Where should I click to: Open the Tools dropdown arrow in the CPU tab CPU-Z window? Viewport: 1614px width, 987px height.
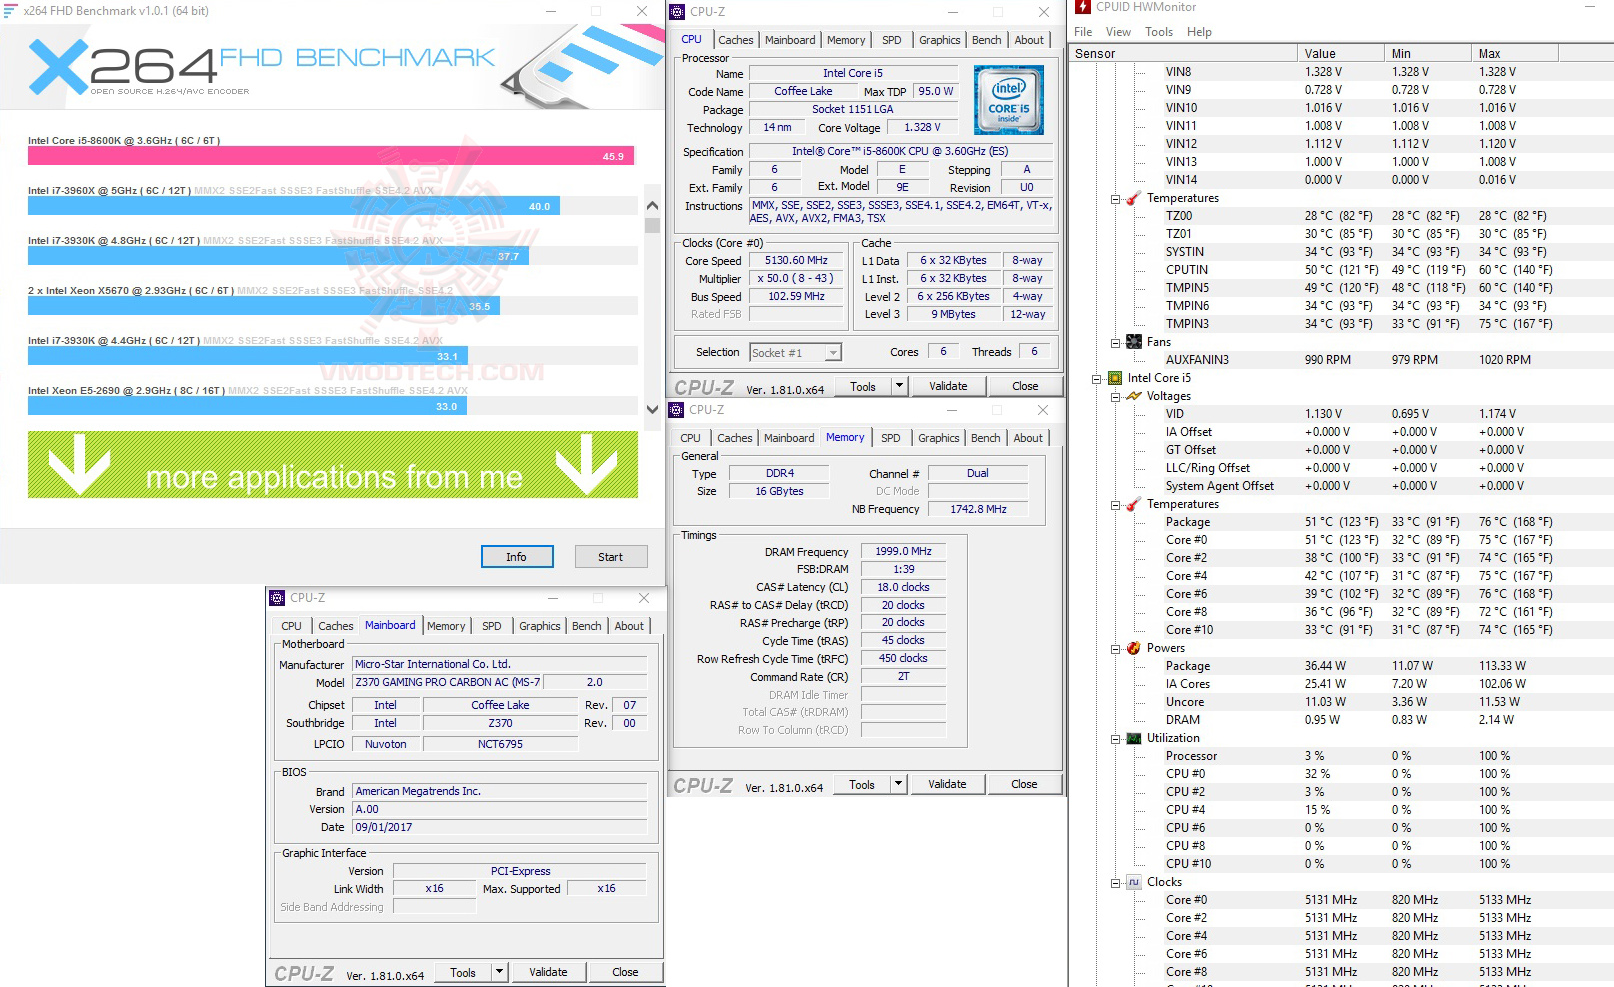coord(899,386)
